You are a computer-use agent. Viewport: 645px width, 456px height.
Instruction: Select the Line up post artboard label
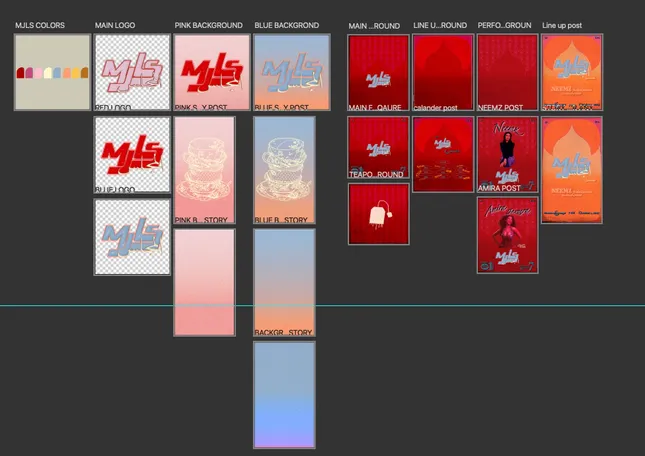pos(562,25)
